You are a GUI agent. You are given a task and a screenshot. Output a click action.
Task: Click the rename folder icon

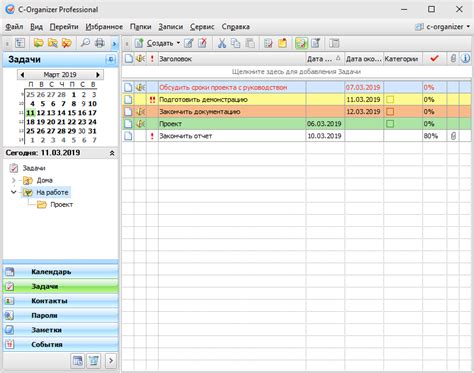53,43
